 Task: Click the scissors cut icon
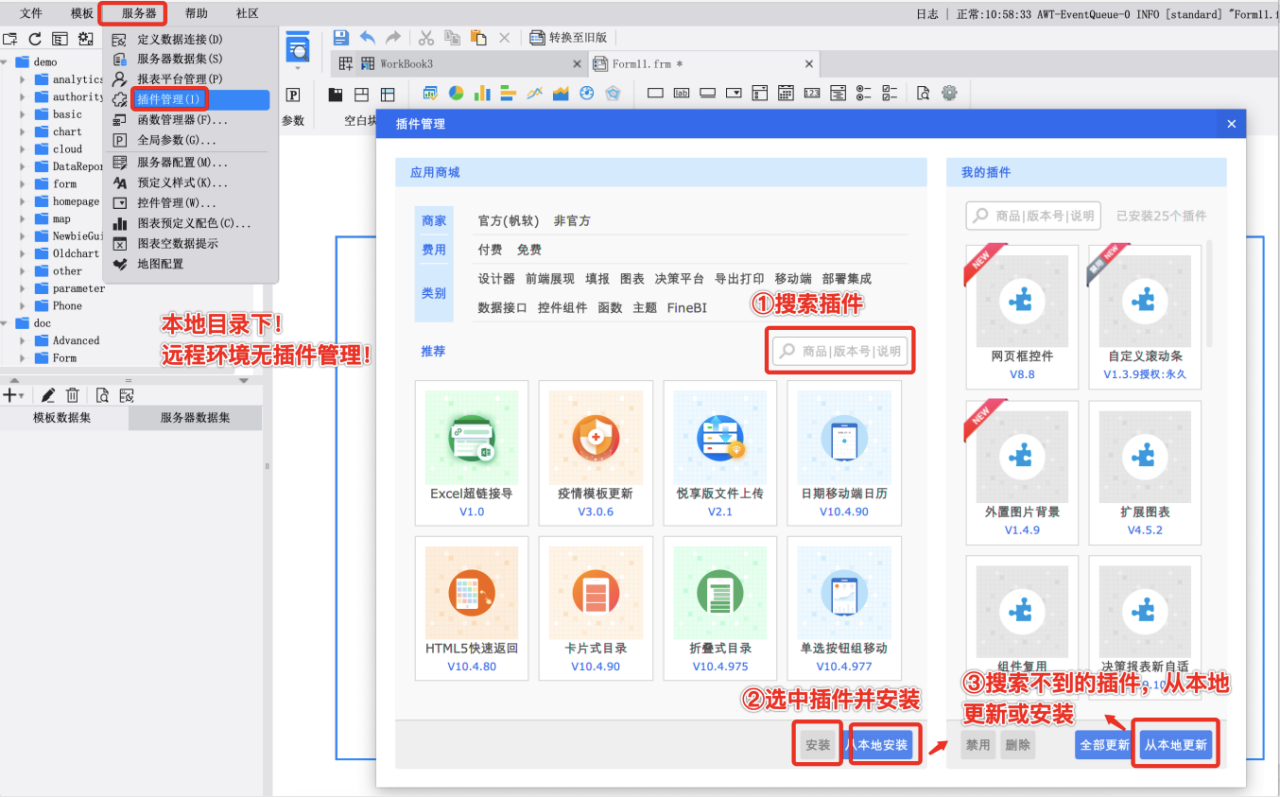coord(426,37)
